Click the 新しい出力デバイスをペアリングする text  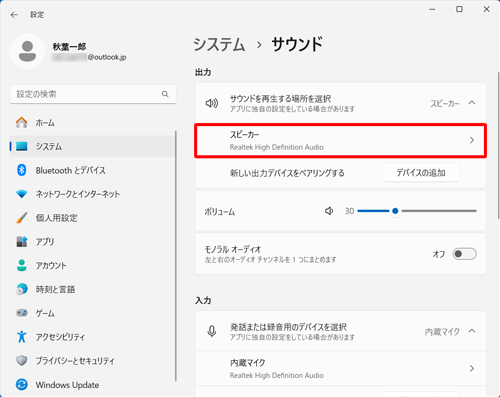coord(287,173)
